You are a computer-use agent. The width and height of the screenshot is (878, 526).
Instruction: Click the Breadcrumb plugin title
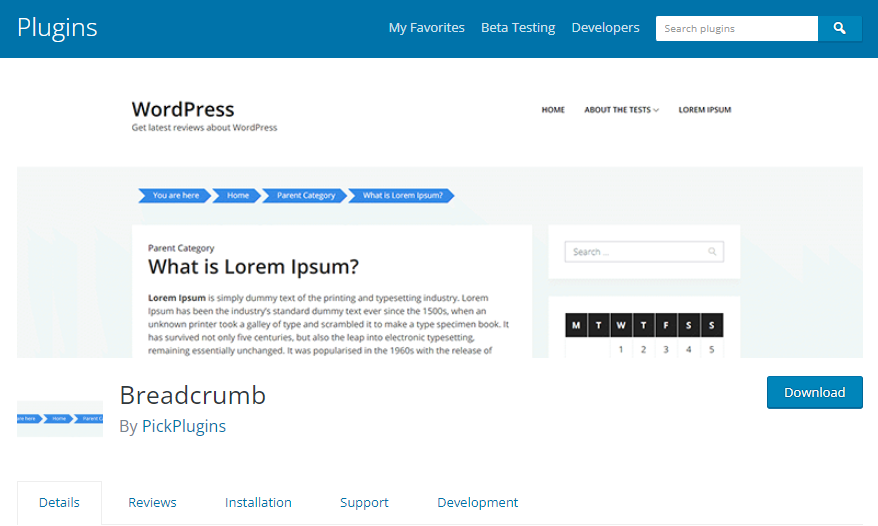click(x=193, y=395)
